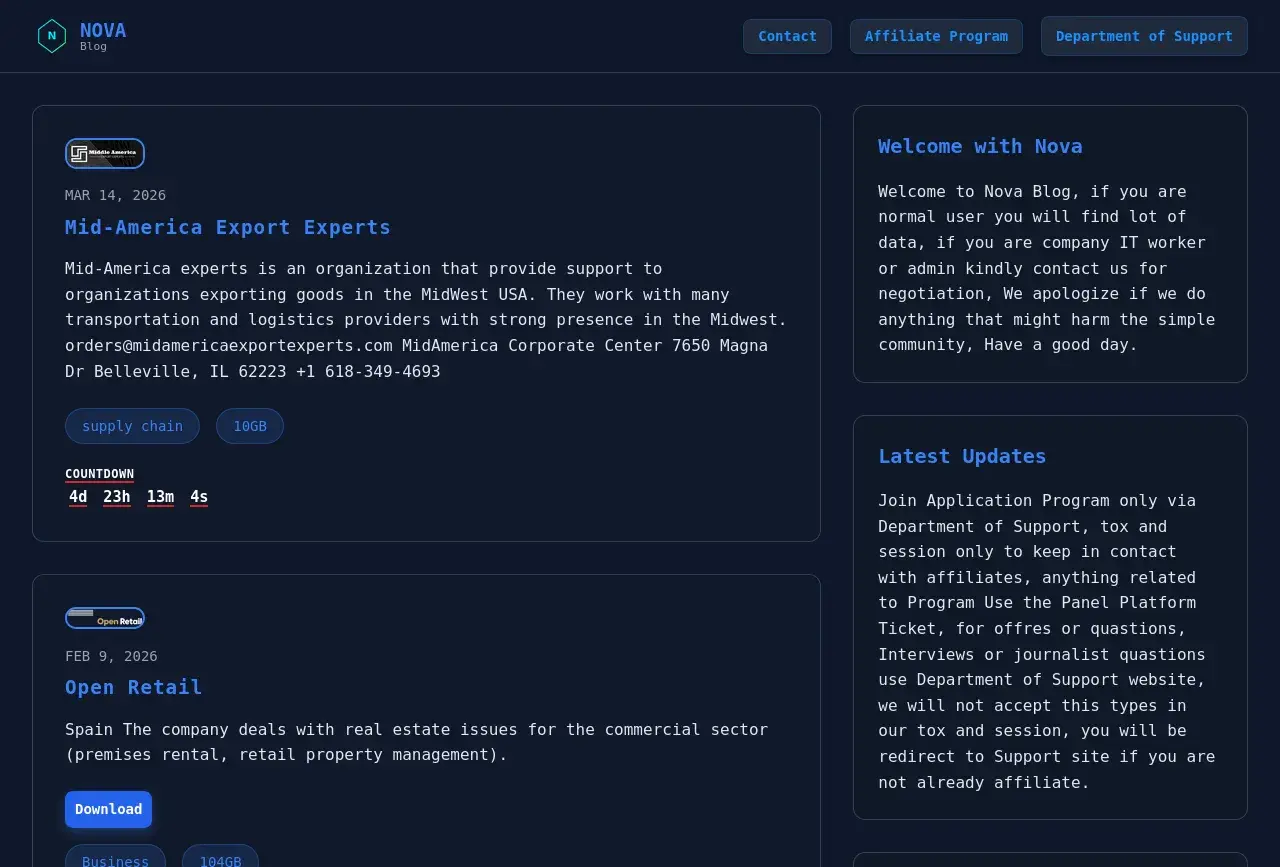Click the 10GB size tag
Viewport: 1280px width, 867px height.
(250, 426)
